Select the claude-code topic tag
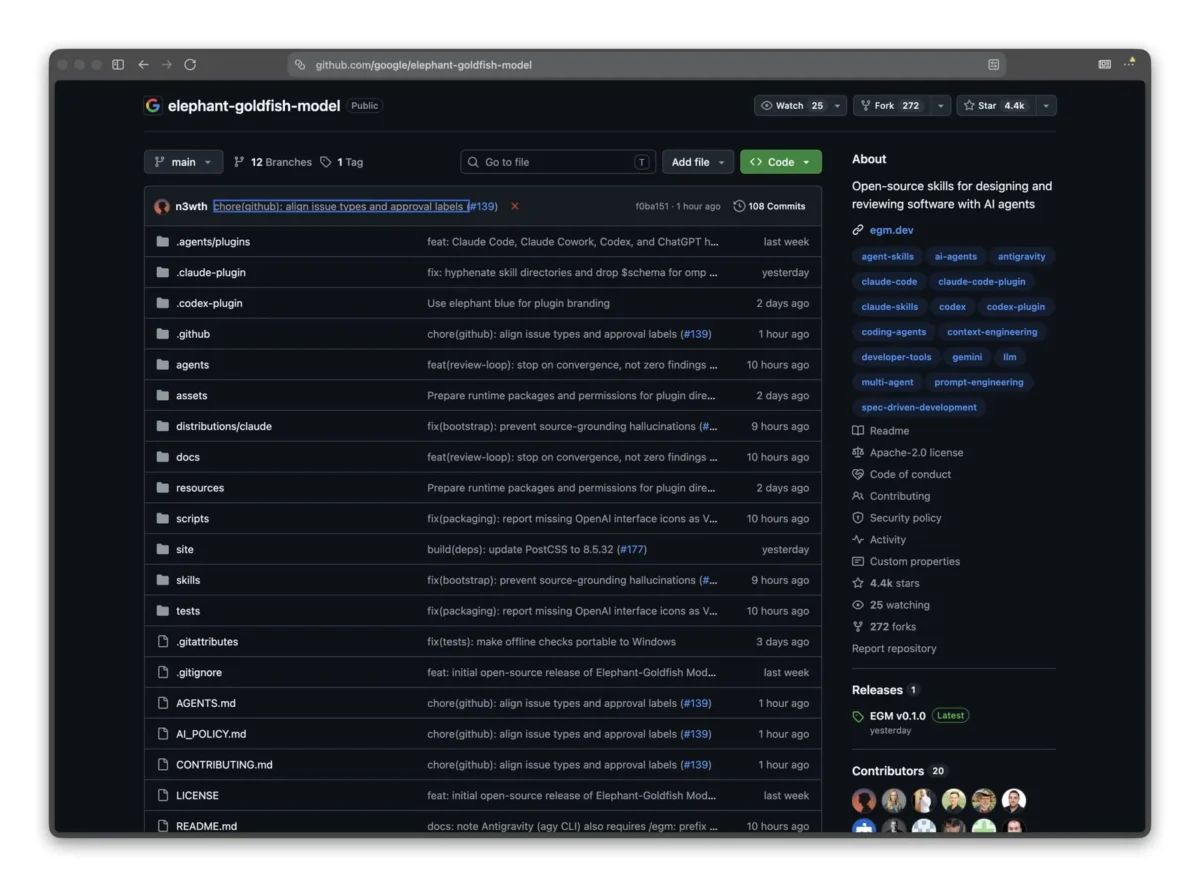 point(889,282)
